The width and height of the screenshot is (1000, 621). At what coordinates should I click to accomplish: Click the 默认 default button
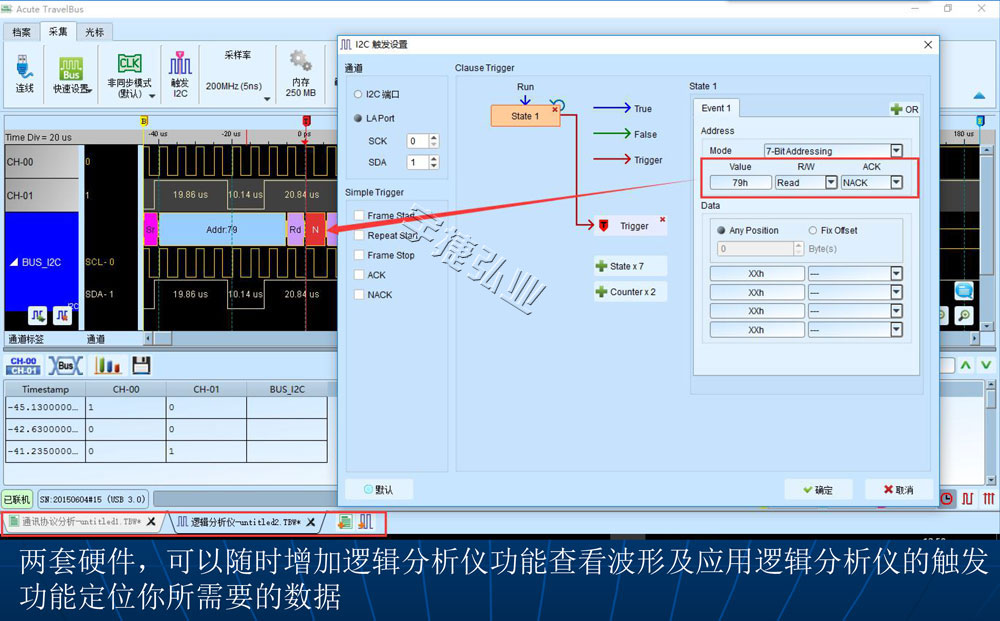(379, 490)
